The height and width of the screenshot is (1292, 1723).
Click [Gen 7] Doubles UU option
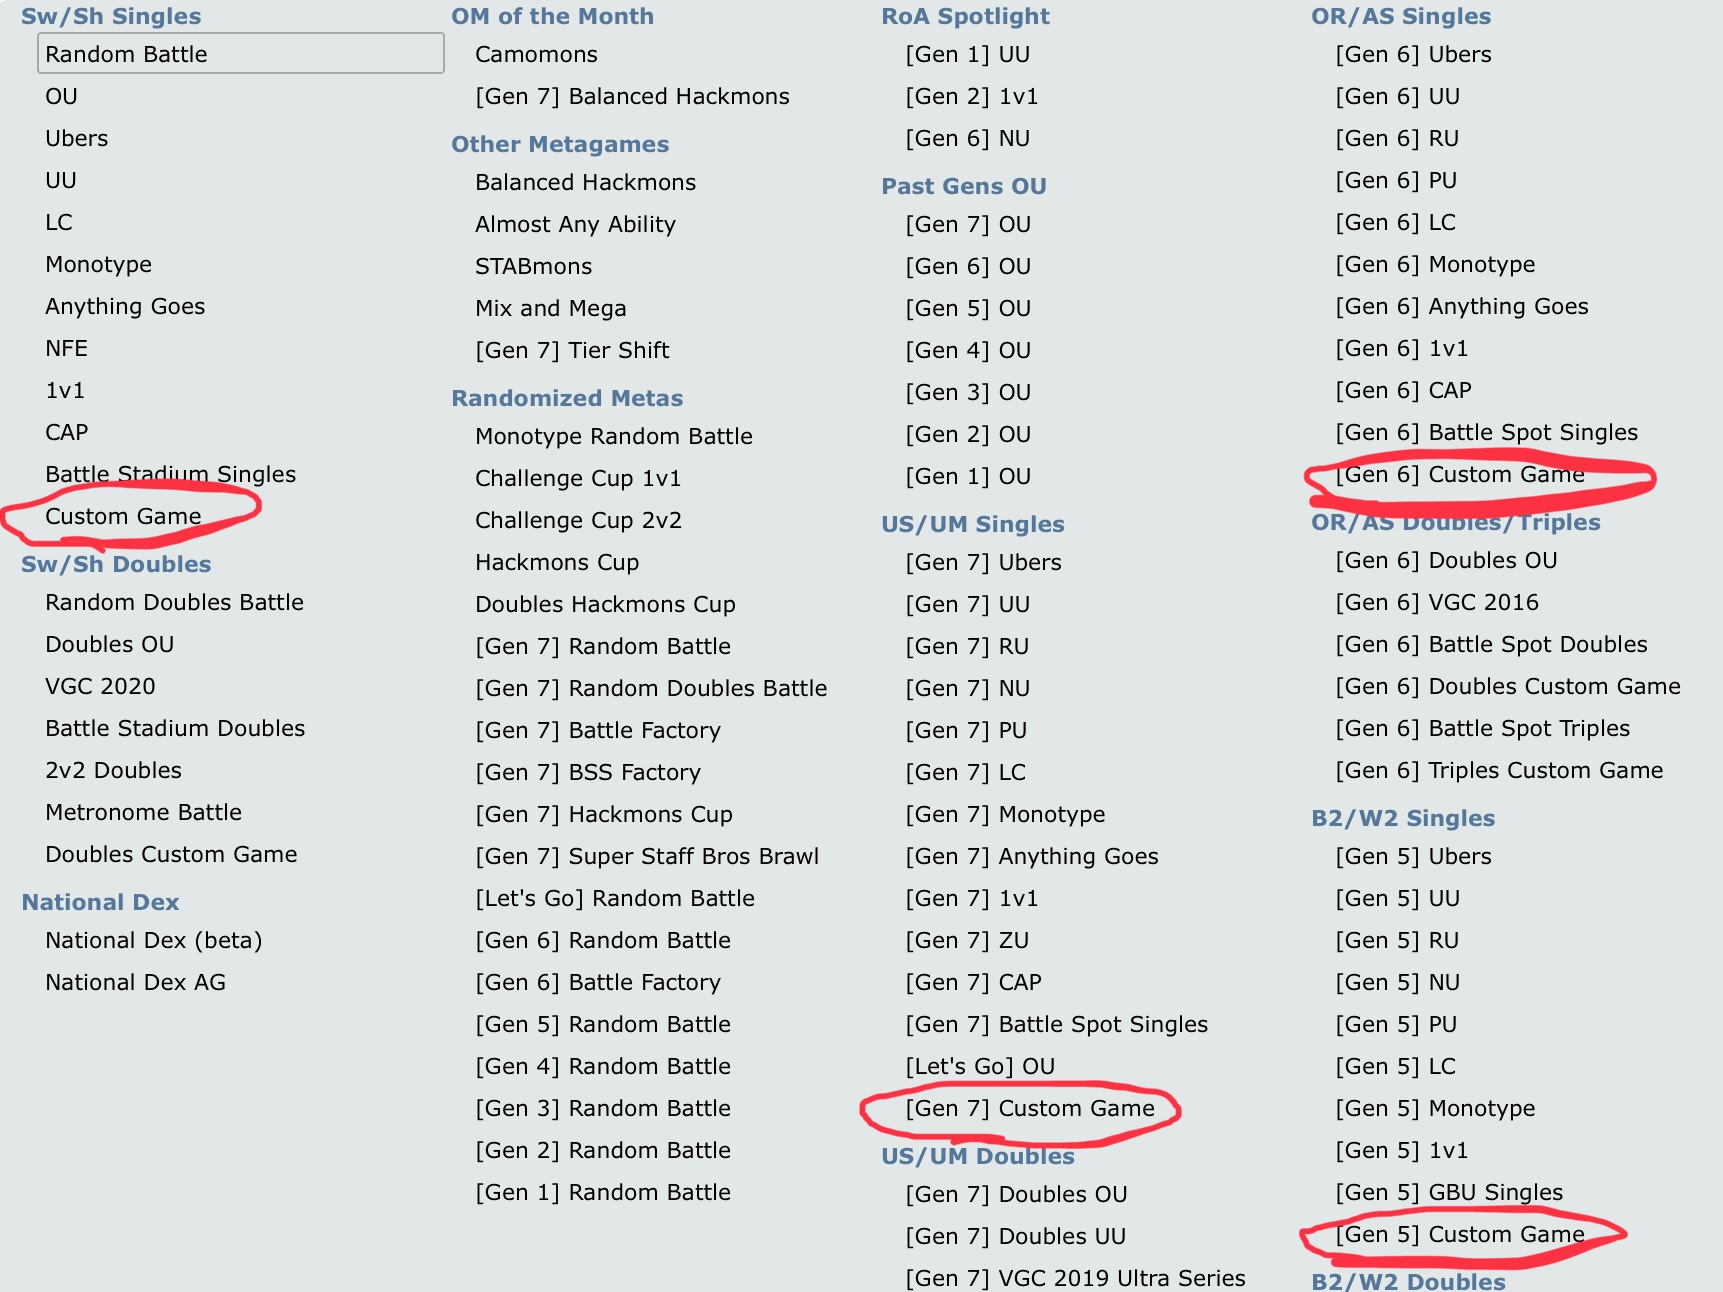(1015, 1236)
